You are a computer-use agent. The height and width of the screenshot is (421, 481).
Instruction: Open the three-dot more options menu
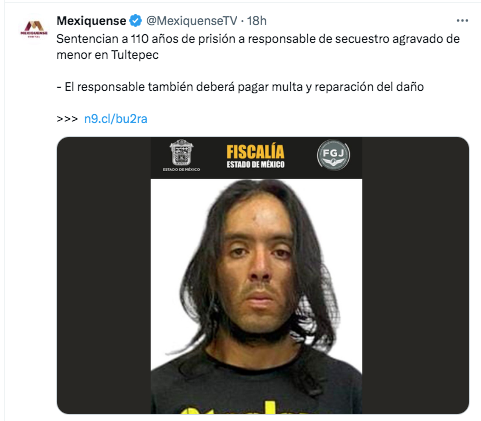pyautogui.click(x=462, y=21)
